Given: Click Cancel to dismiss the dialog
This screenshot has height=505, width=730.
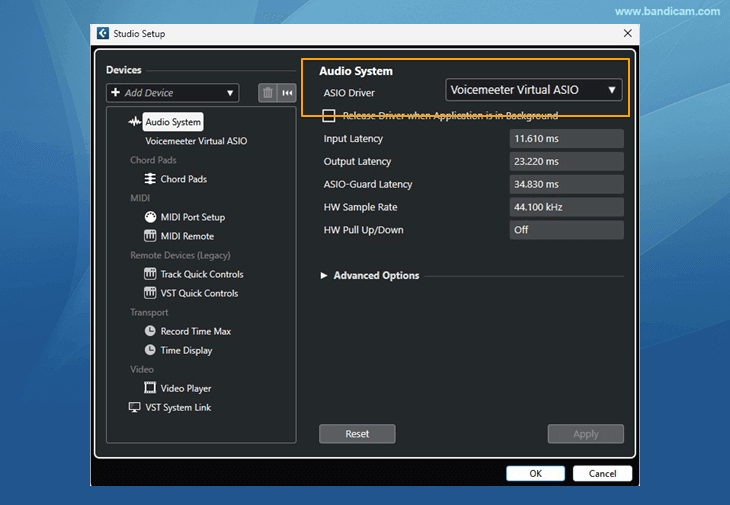Looking at the screenshot, I should [x=602, y=473].
